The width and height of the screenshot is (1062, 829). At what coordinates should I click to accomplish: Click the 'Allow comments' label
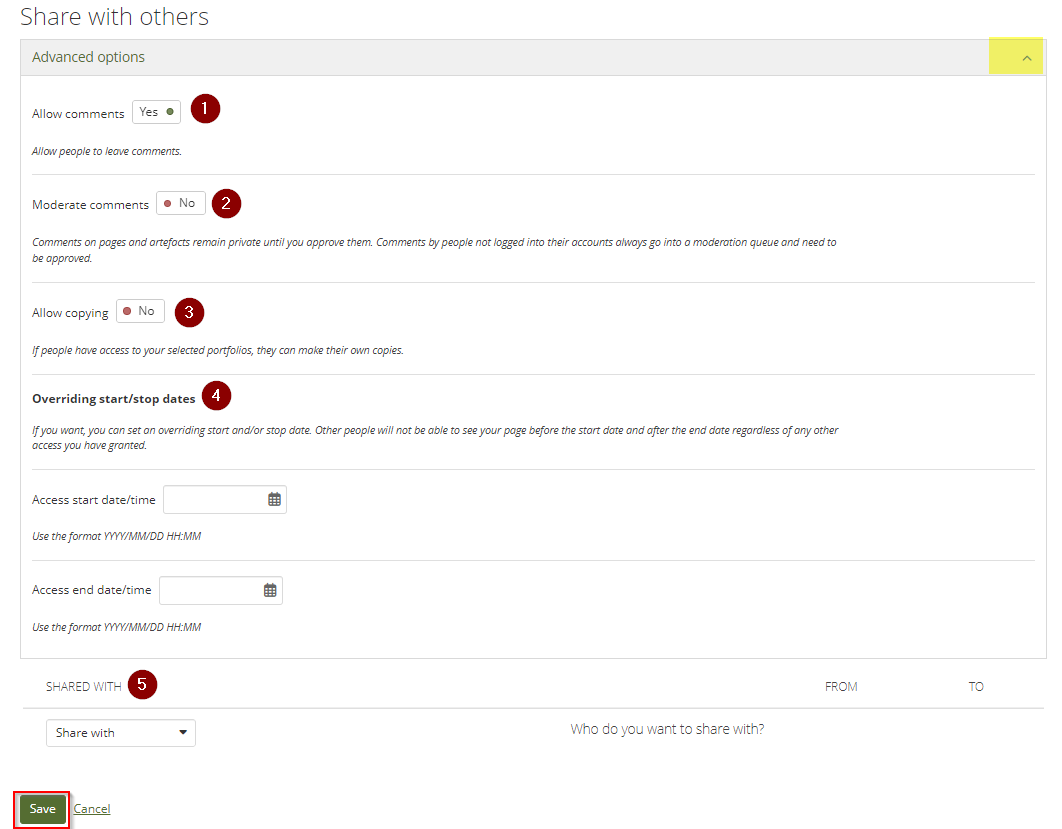[78, 114]
